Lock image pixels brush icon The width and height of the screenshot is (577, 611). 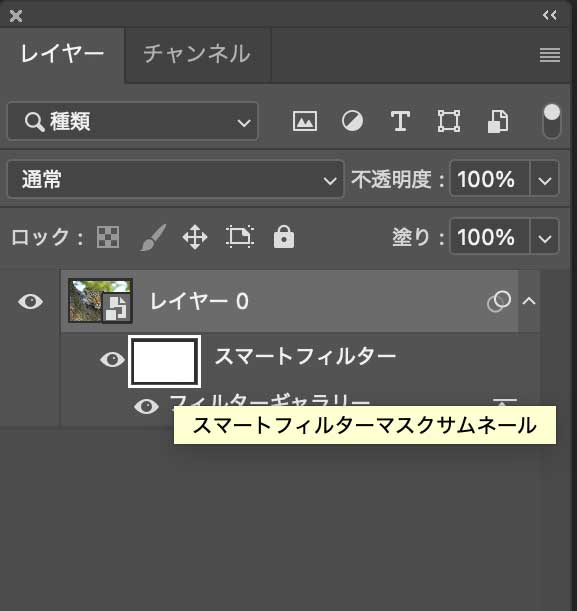coord(153,237)
